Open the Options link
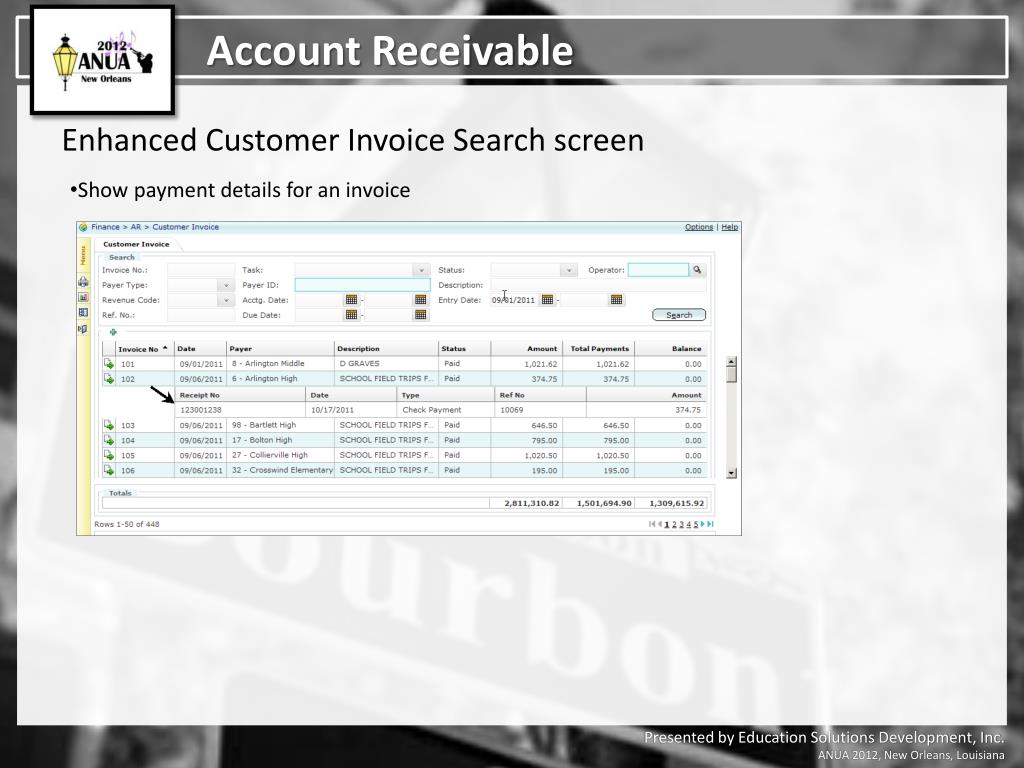This screenshot has width=1024, height=768. pyautogui.click(x=699, y=227)
